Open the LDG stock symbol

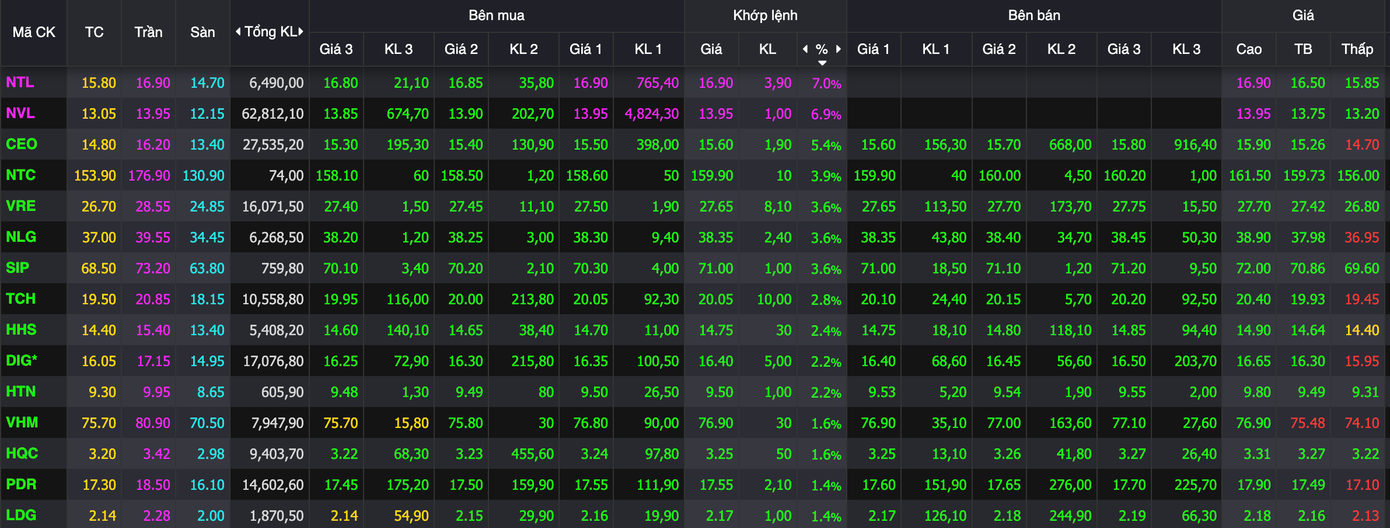click(x=21, y=516)
